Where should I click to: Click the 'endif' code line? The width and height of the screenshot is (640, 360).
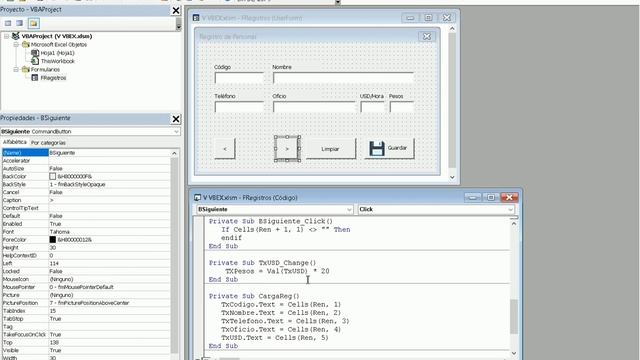(x=231, y=238)
